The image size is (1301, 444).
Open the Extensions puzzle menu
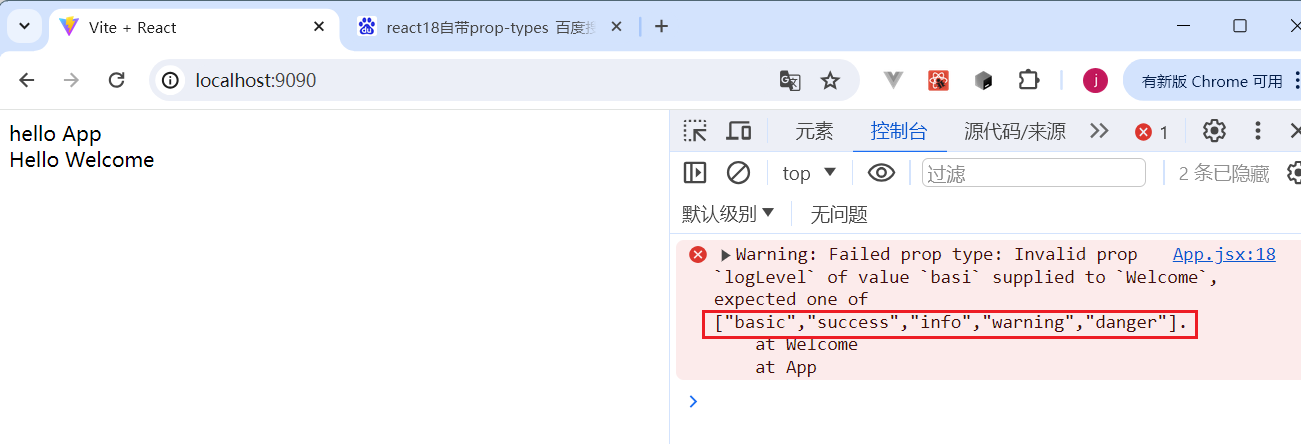(1028, 80)
